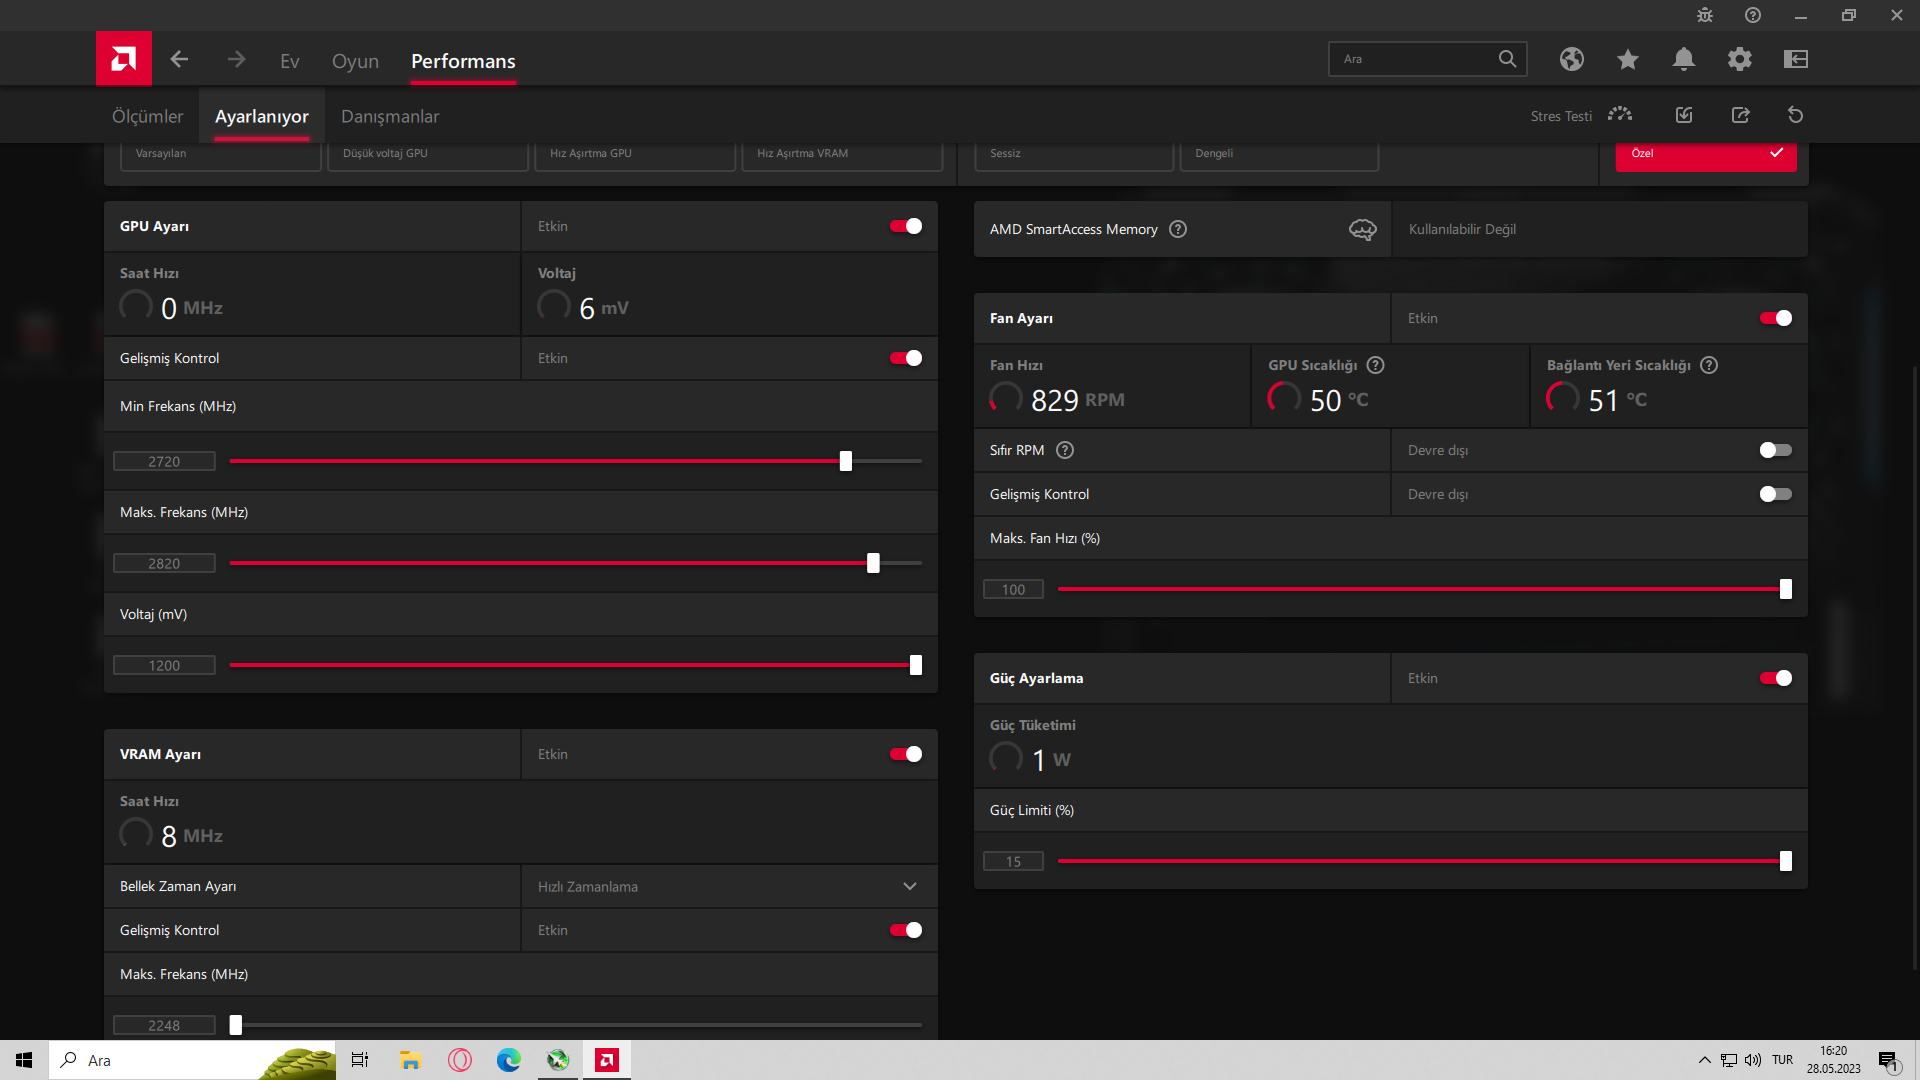Open Windows Task View icon
The width and height of the screenshot is (1920, 1080).
[x=360, y=1060]
